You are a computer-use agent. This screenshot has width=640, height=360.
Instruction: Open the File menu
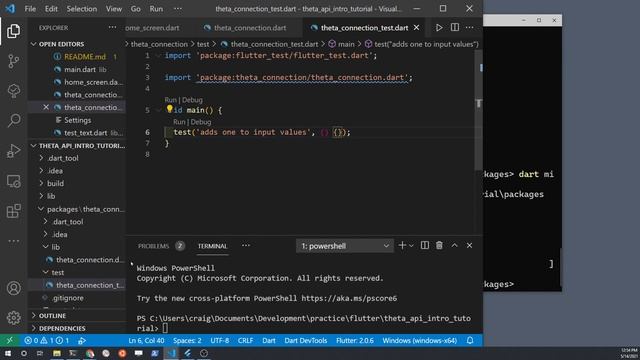30,9
